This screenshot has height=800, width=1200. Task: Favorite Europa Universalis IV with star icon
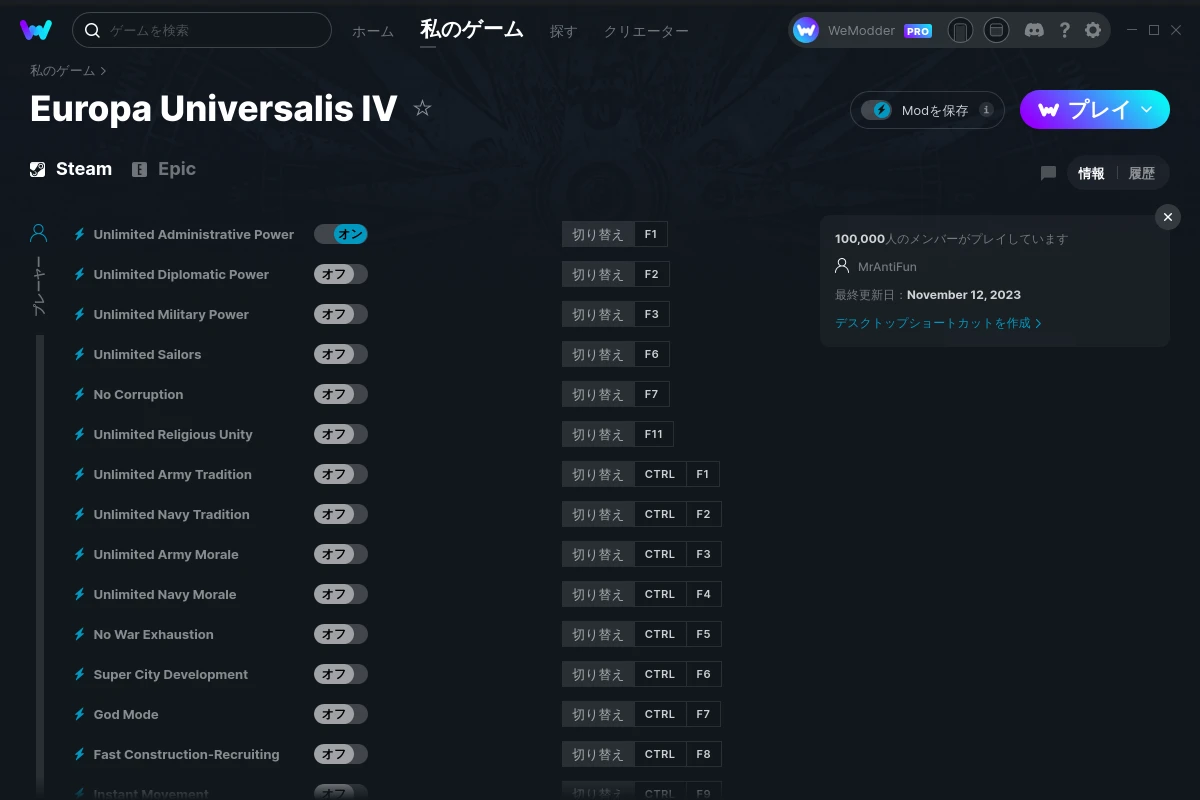422,108
